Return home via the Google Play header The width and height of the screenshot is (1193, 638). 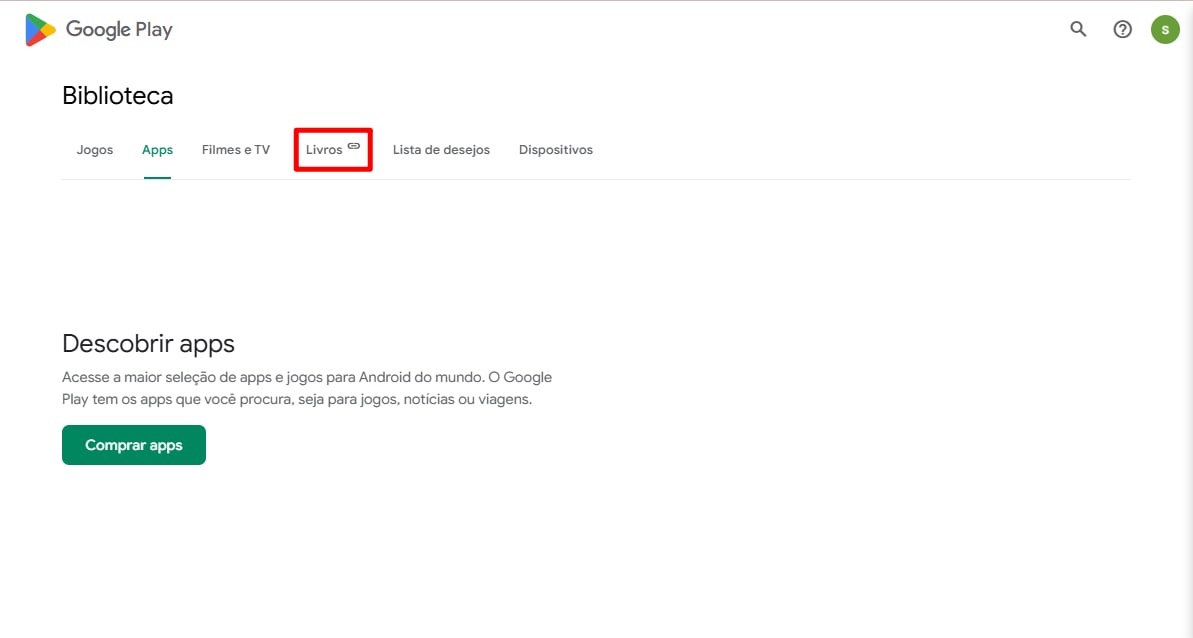point(97,29)
